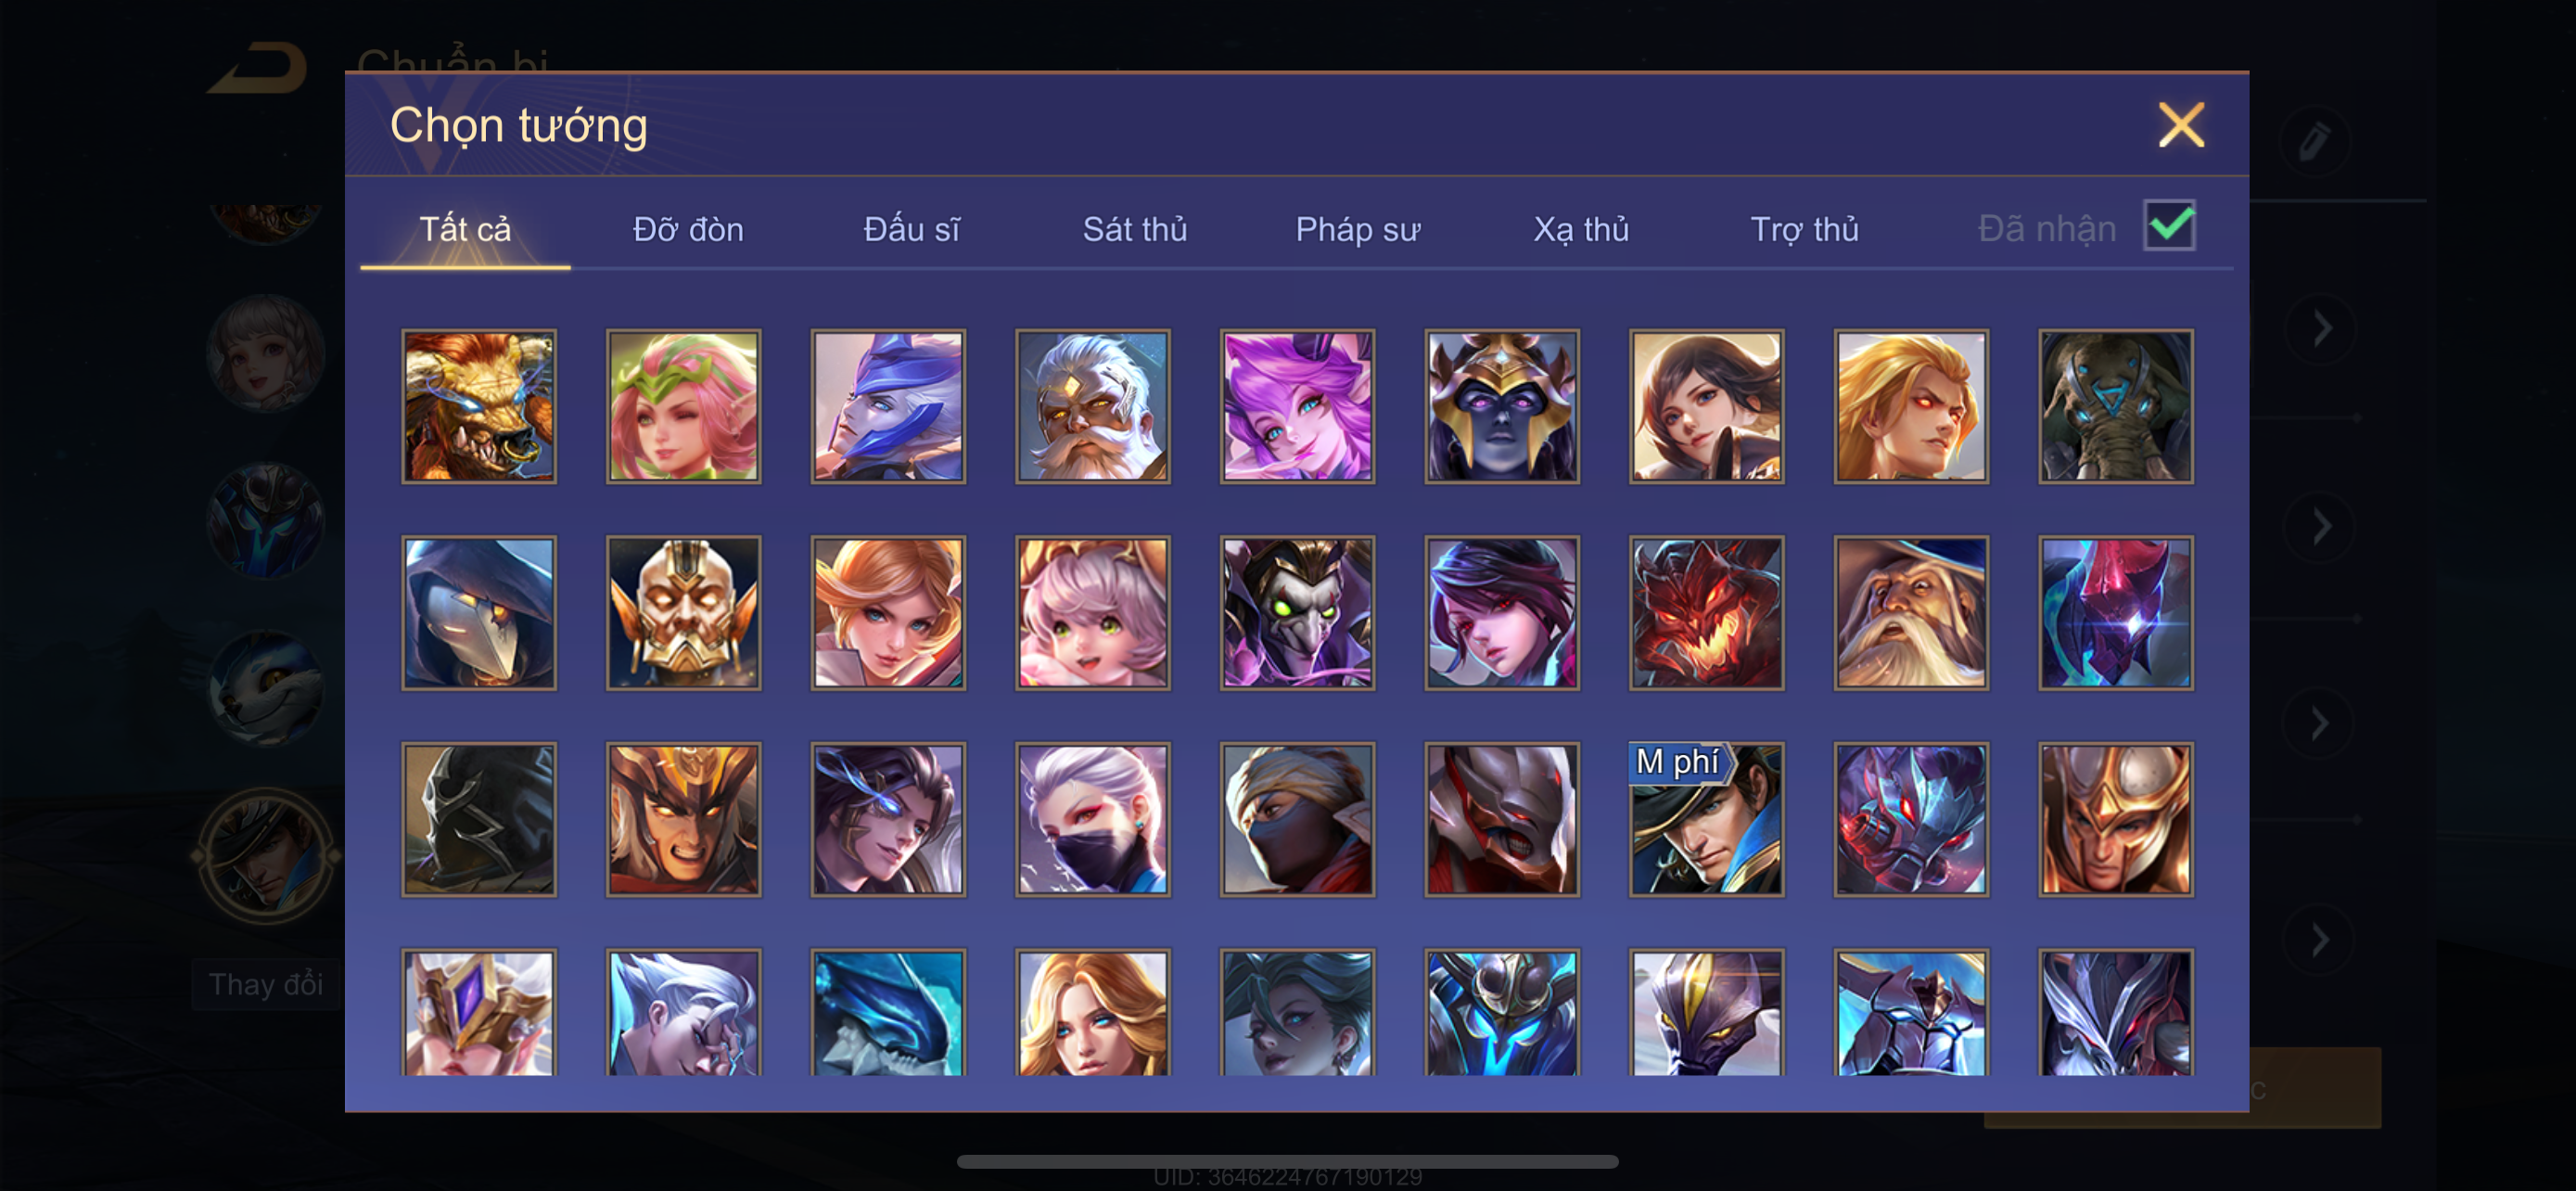Choose the red lava demon hero

click(1706, 613)
